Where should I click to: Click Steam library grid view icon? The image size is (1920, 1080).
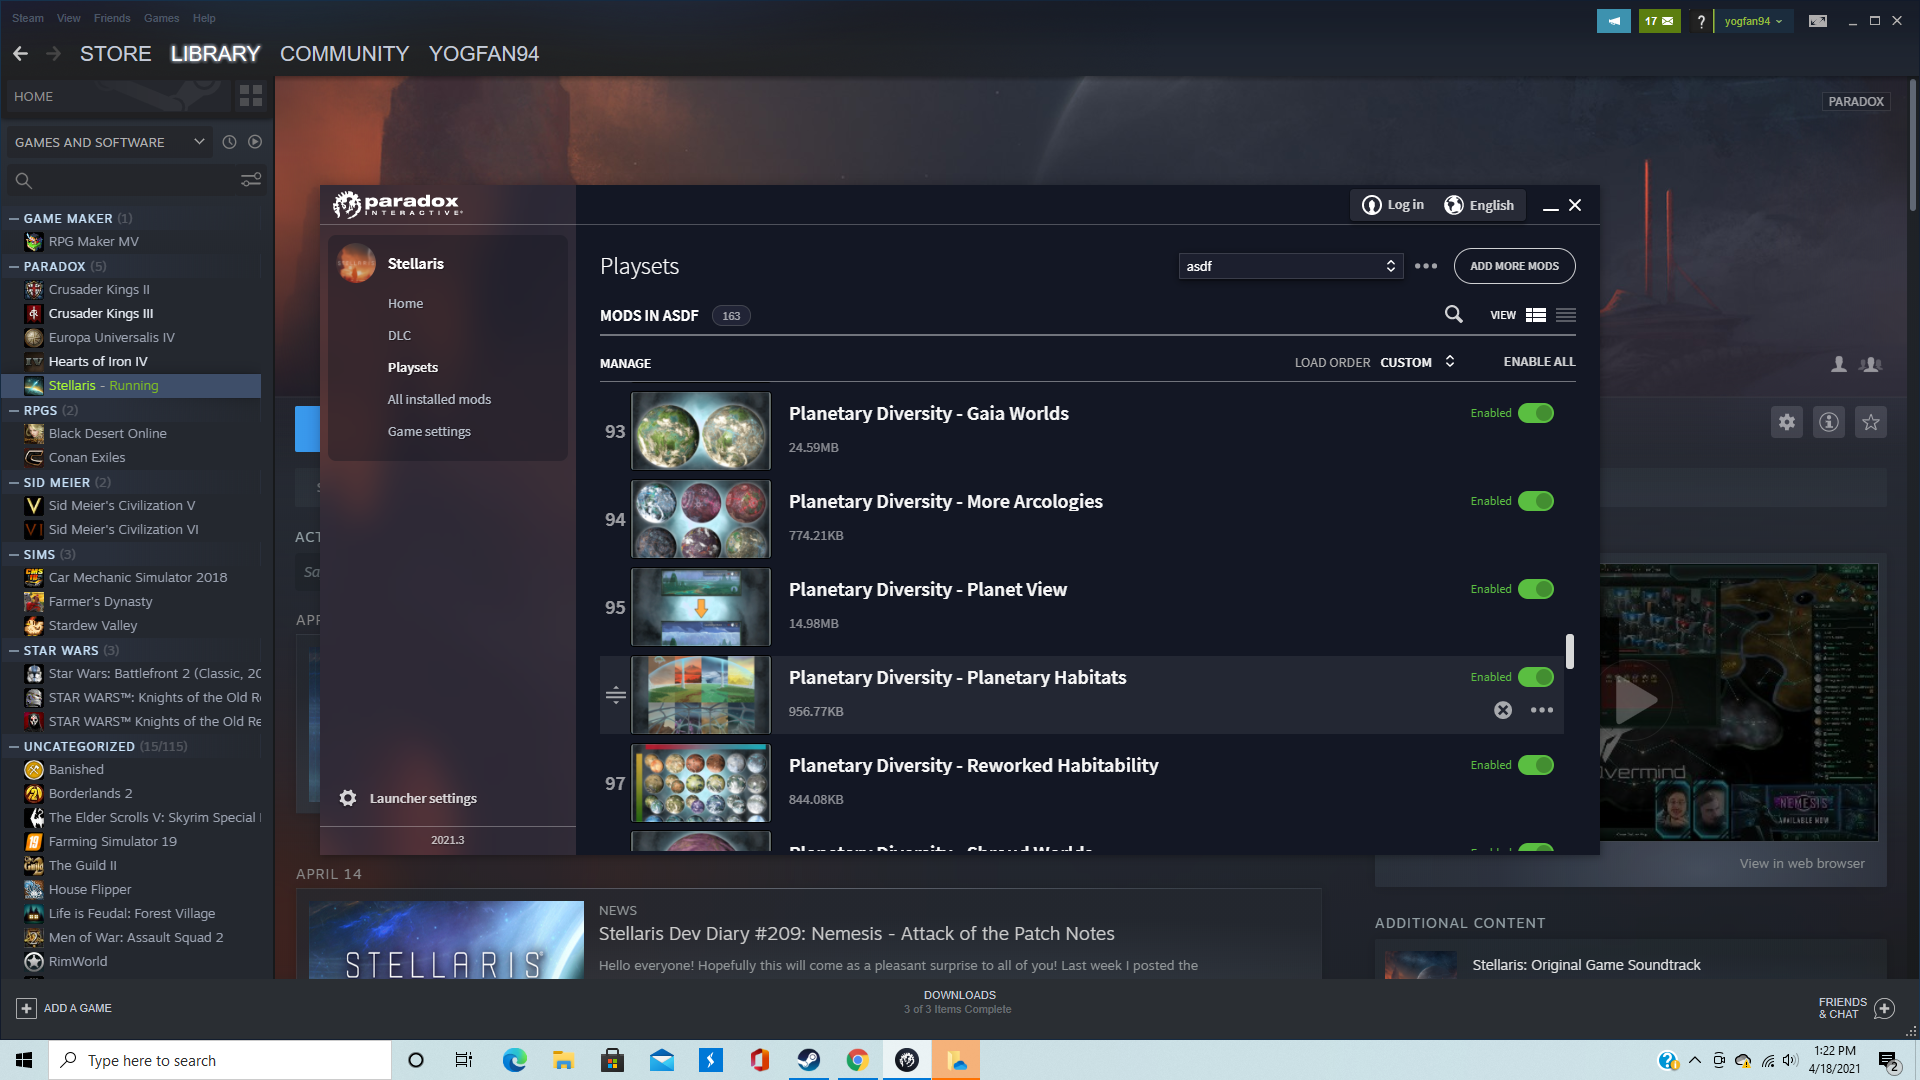click(x=251, y=96)
